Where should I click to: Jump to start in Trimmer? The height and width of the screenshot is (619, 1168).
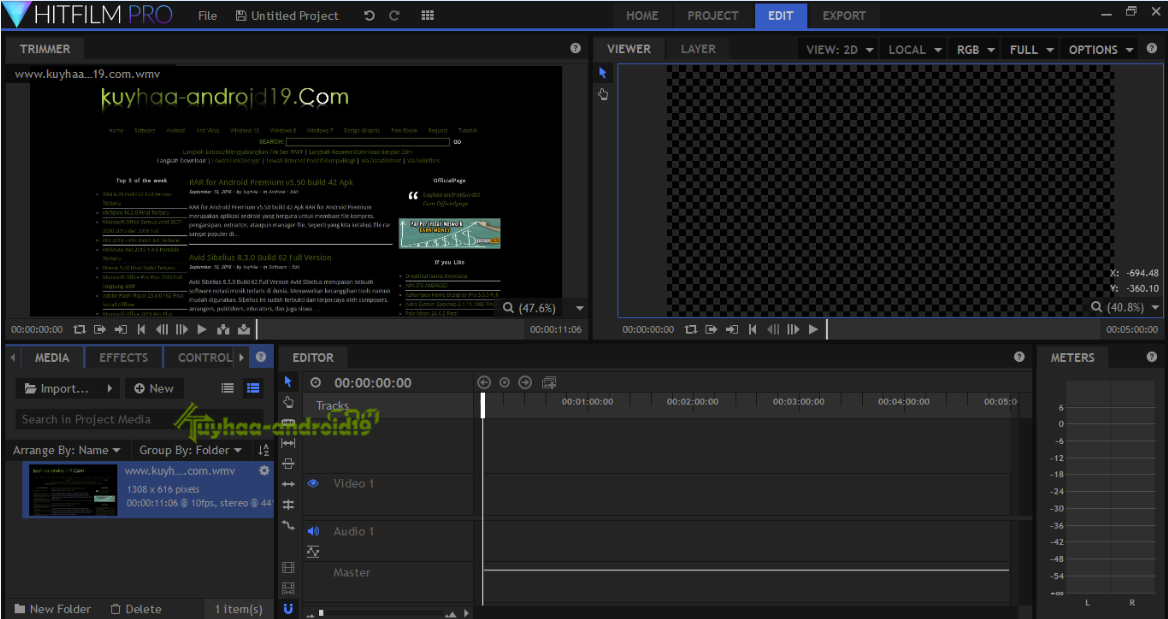[x=141, y=329]
